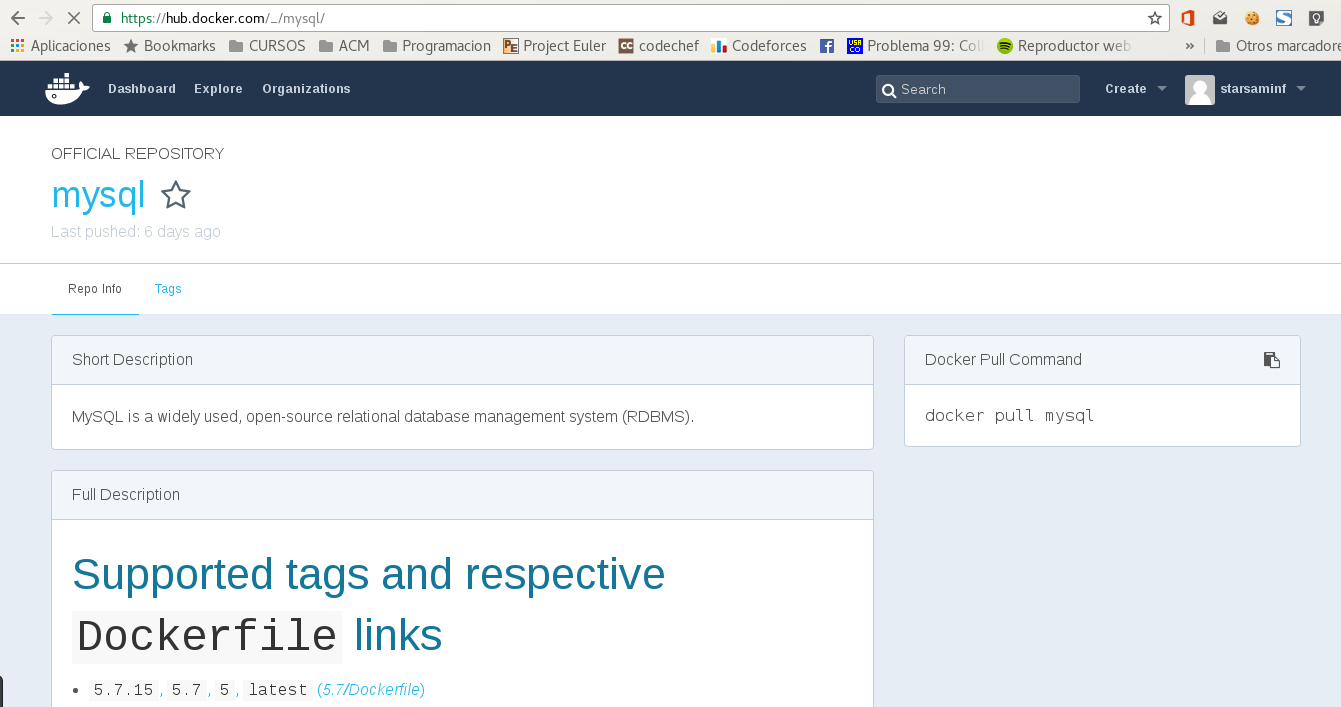
Task: Open the ACM bookmark folder
Action: click(x=344, y=46)
